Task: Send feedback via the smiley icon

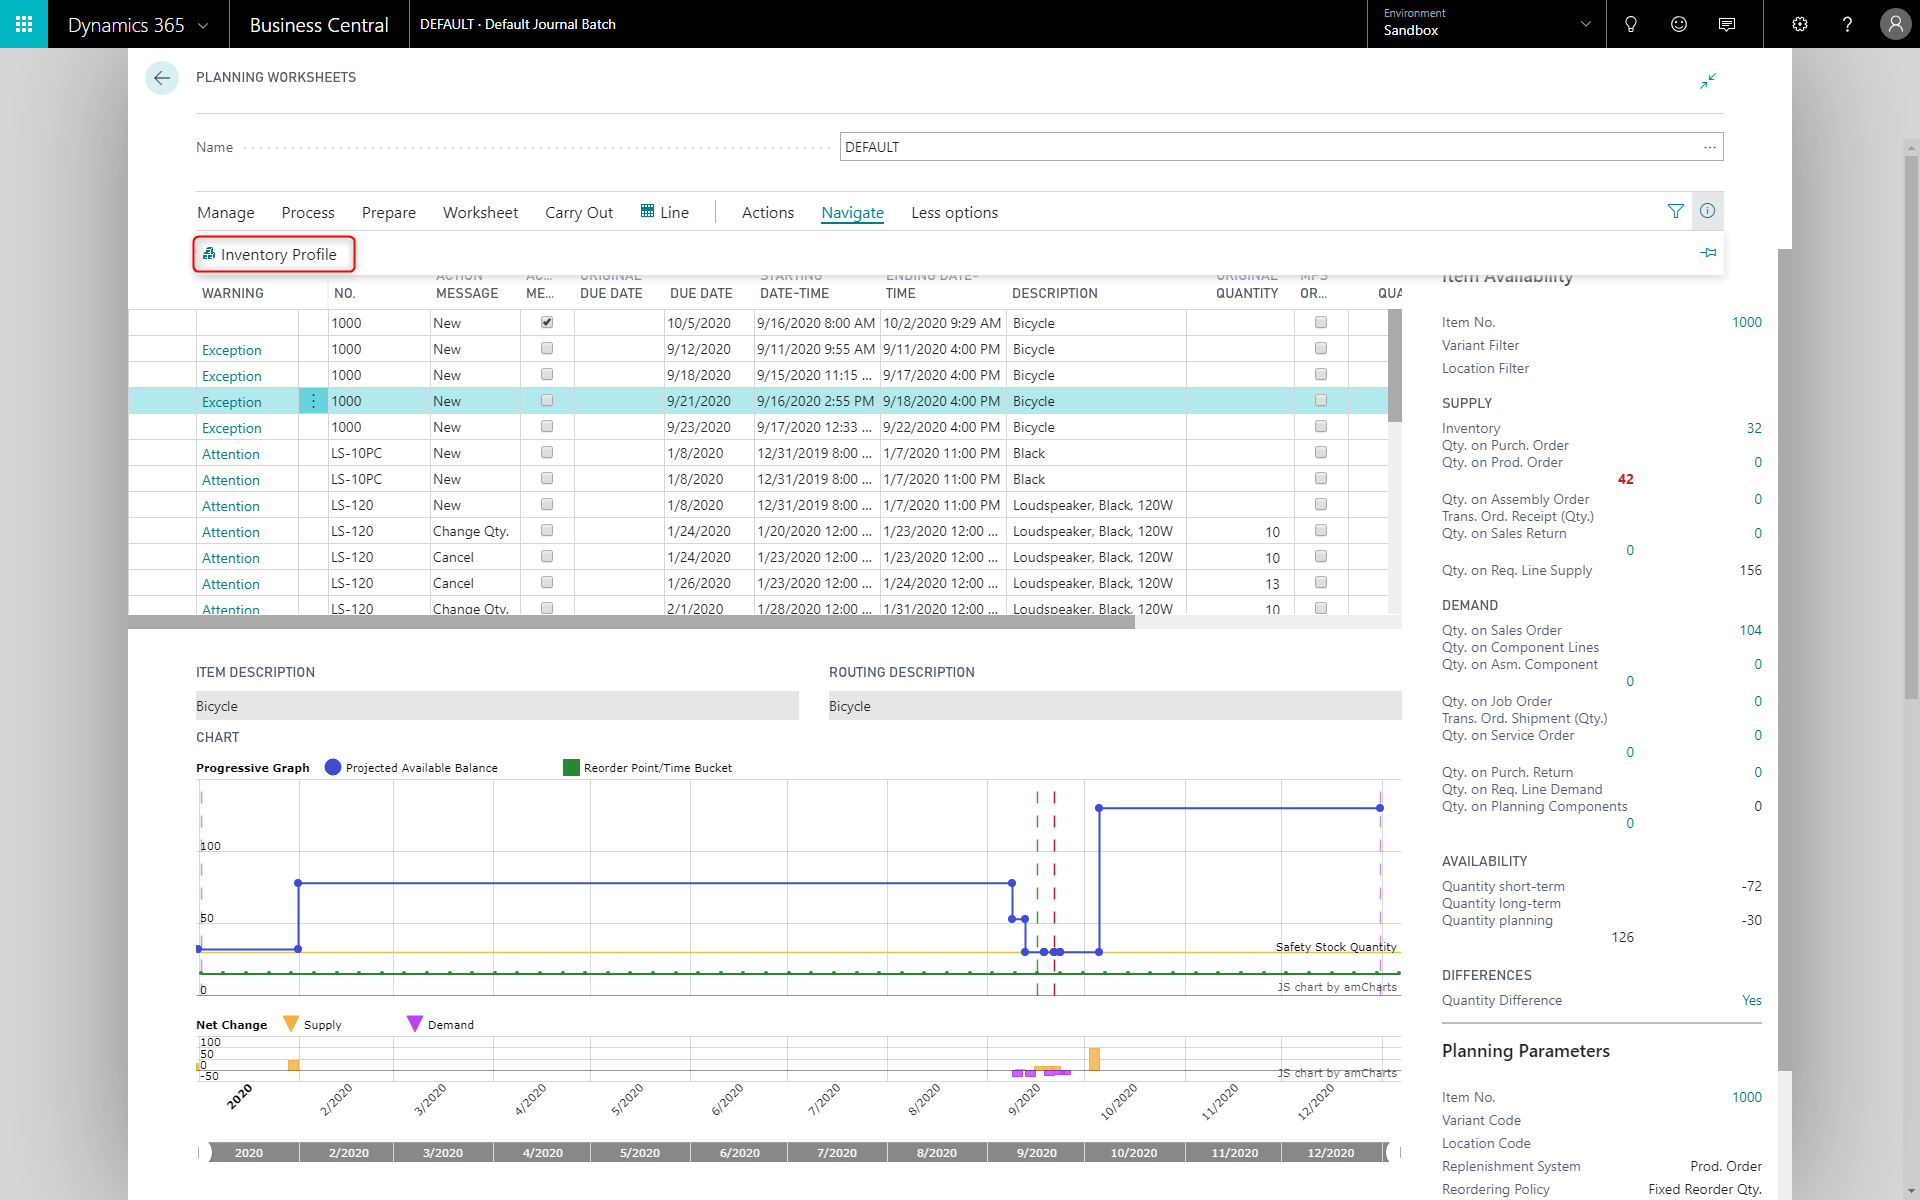Action: point(1678,24)
